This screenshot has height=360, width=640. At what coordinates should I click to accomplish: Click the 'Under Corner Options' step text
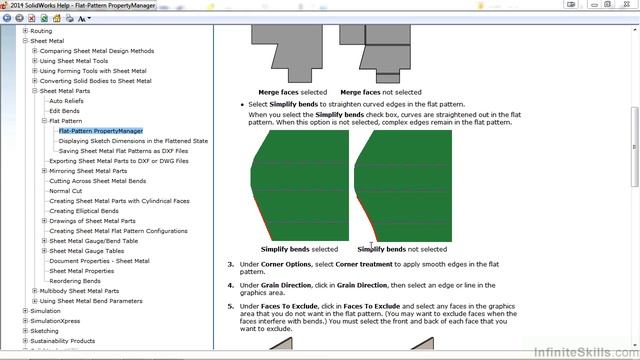coord(369,268)
